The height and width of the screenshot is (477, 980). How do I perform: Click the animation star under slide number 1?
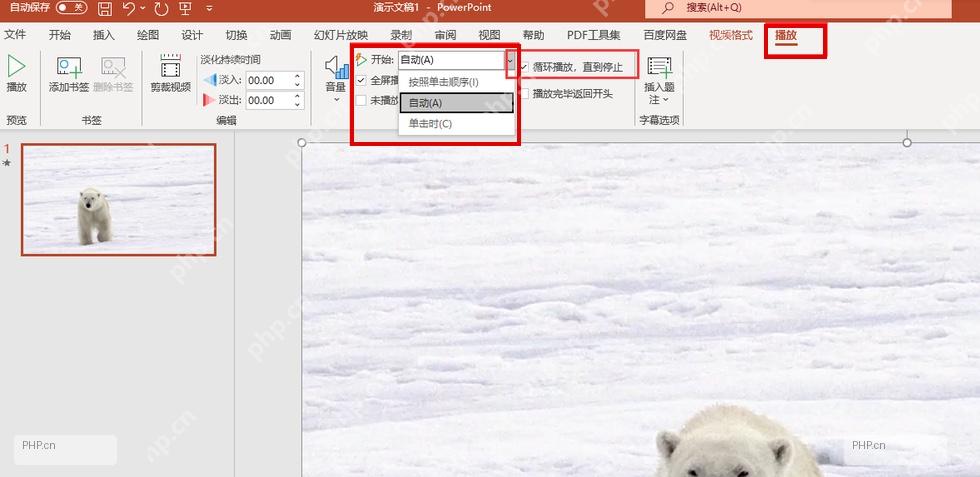7,163
